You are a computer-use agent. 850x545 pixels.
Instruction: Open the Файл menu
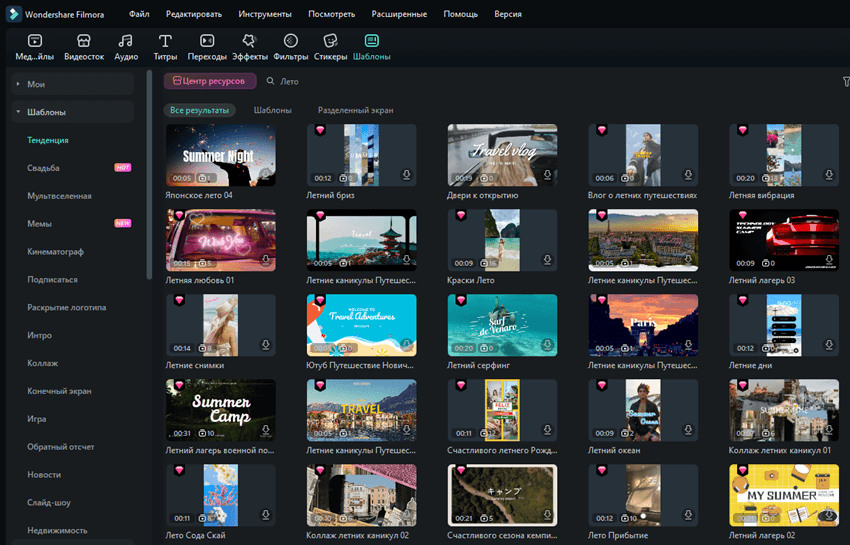click(139, 14)
